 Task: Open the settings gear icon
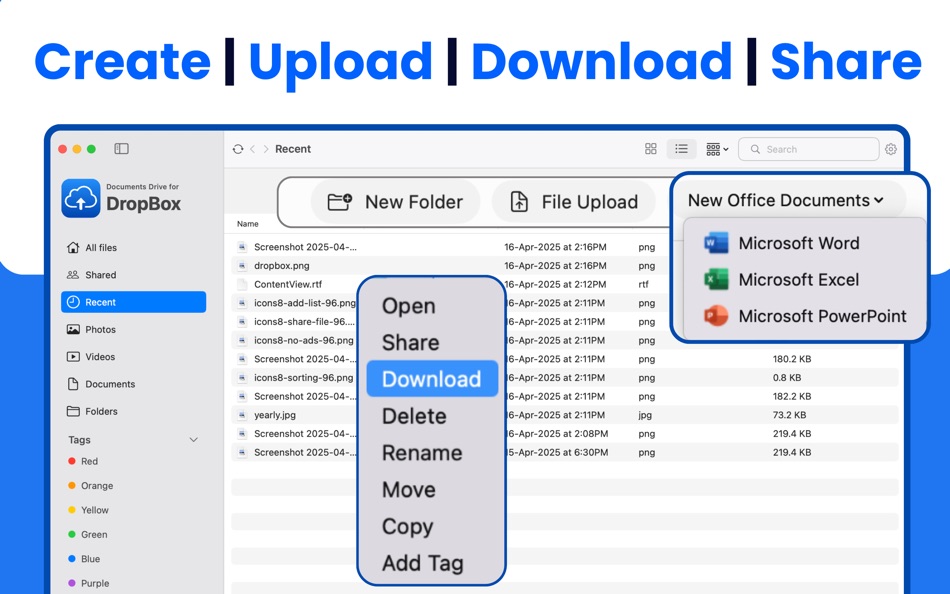(891, 149)
